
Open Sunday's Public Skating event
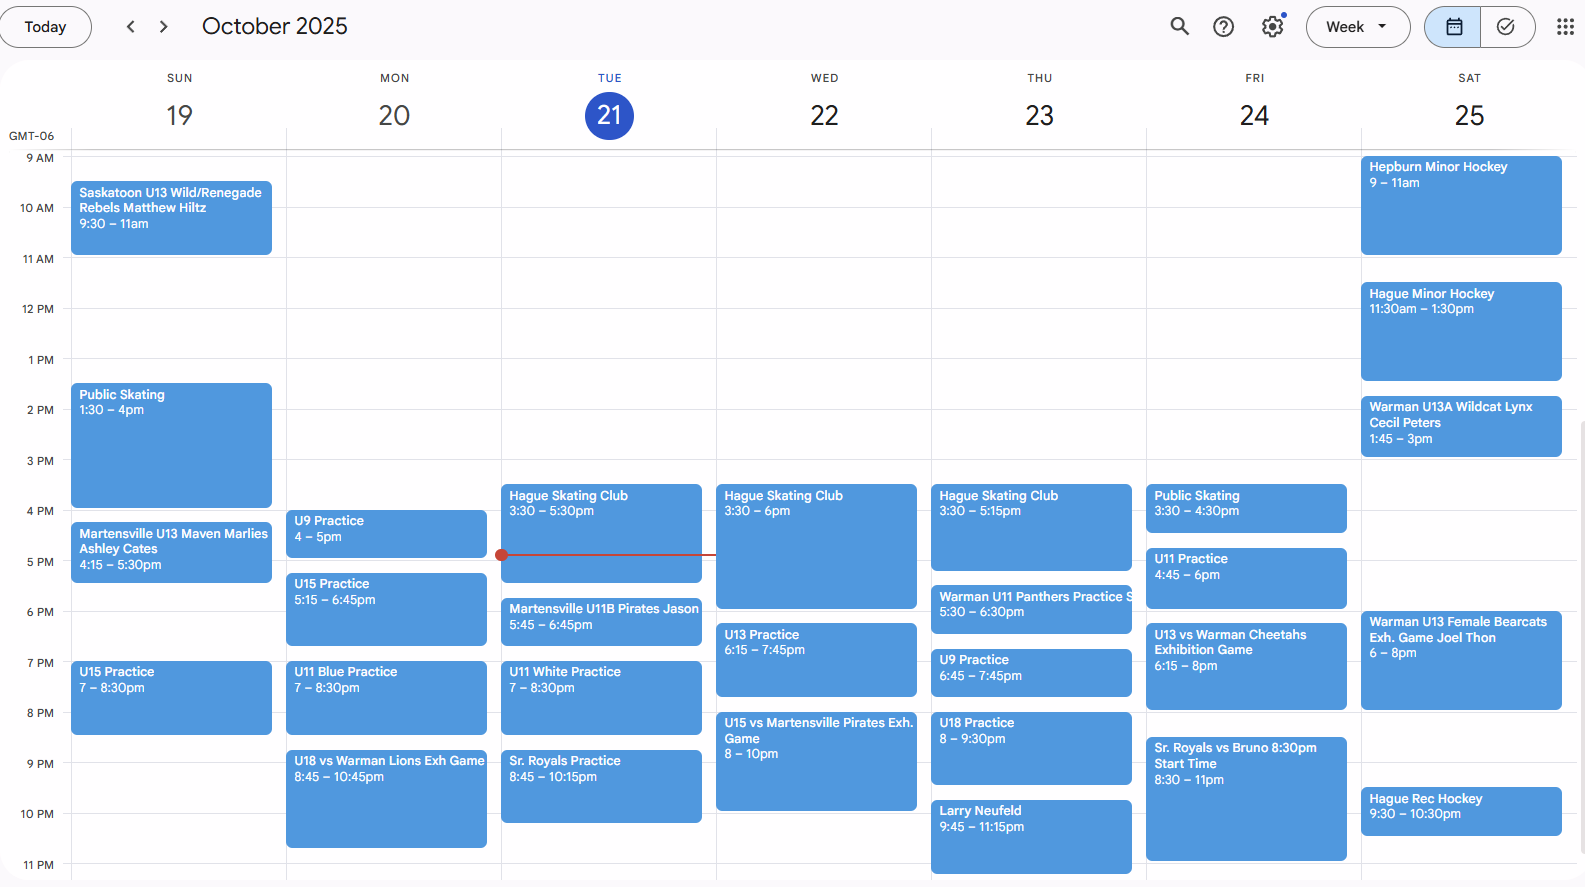tap(171, 445)
